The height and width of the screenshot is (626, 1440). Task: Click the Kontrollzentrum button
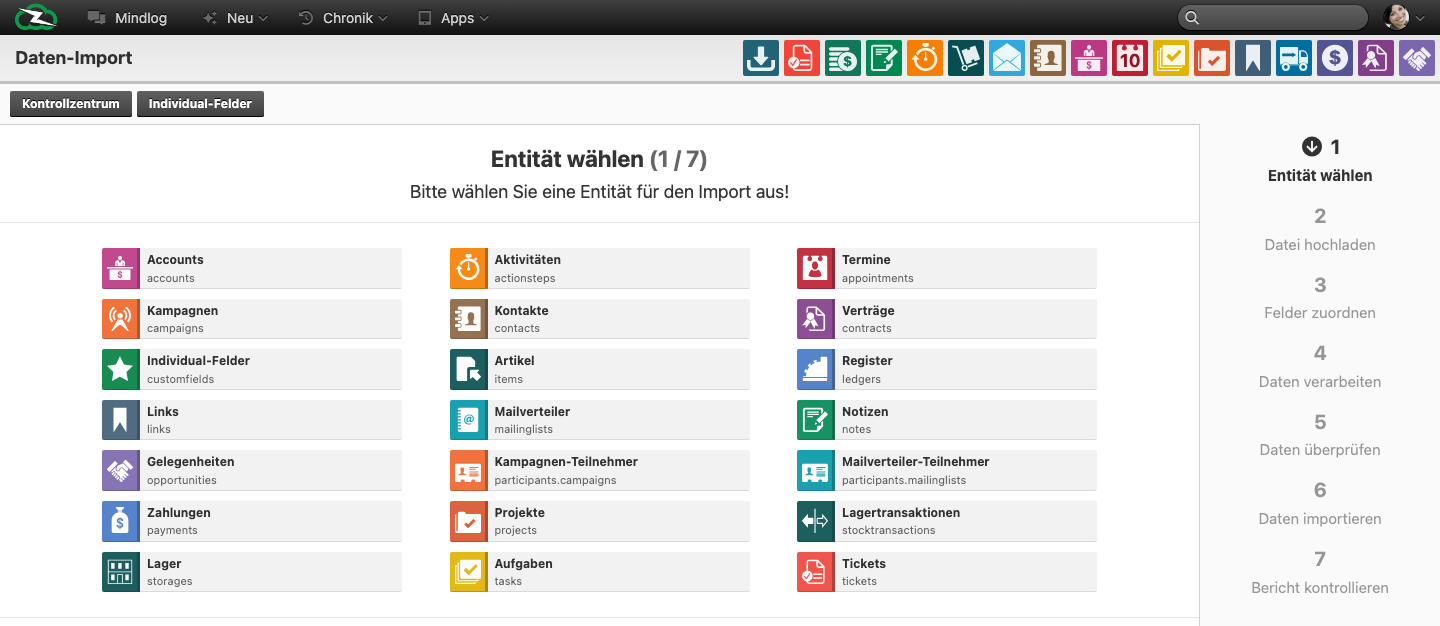click(71, 104)
